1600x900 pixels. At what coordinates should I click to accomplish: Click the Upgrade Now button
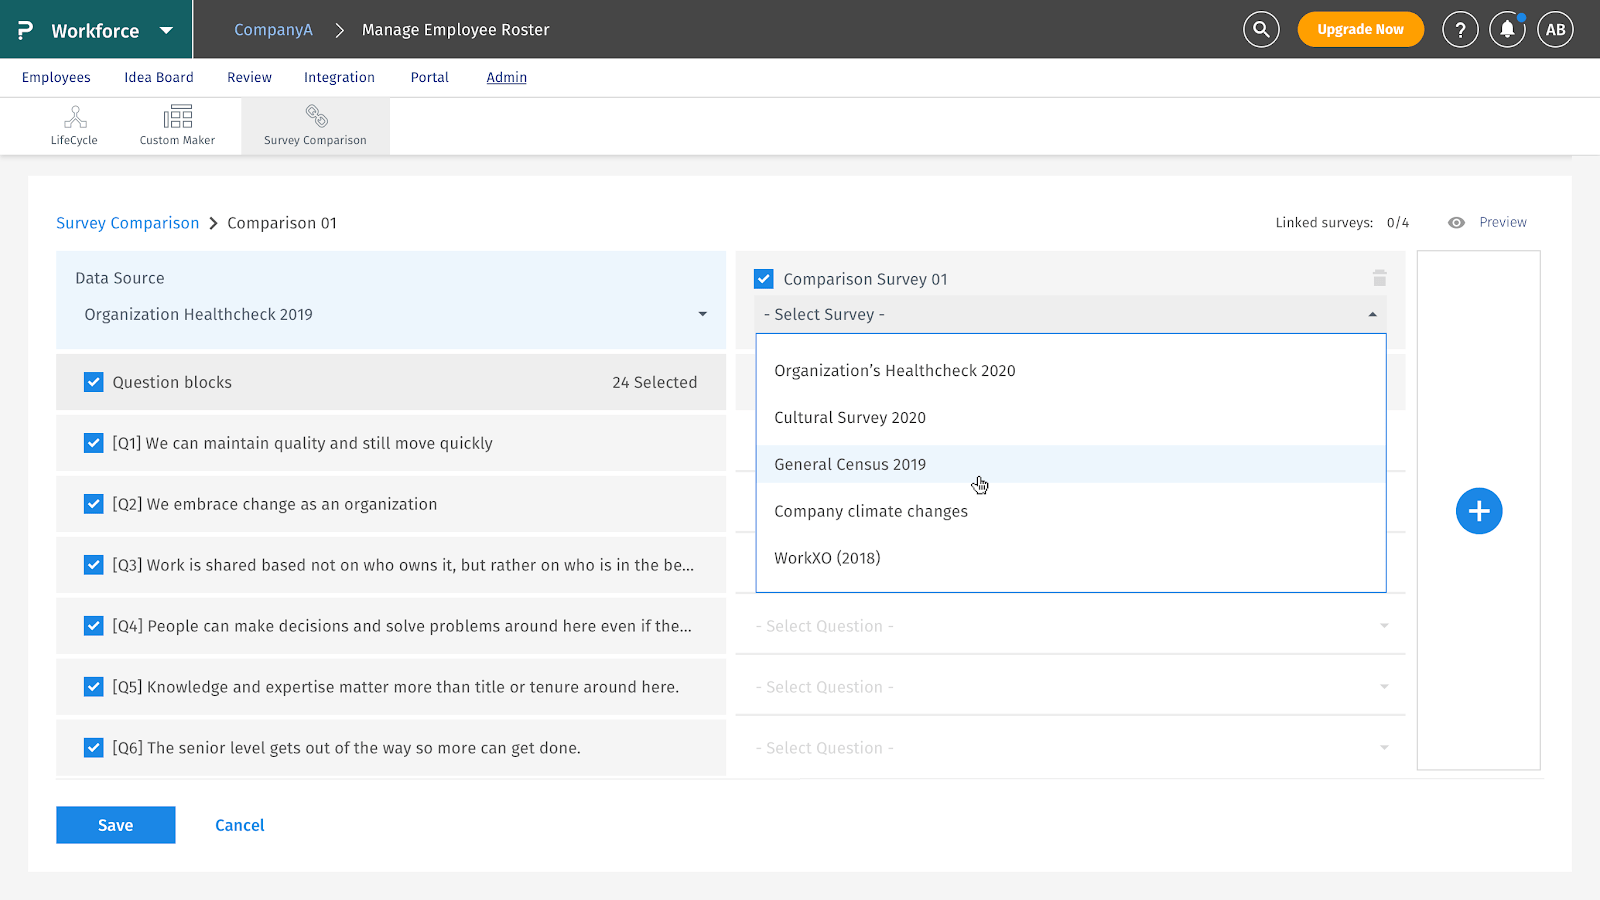tap(1360, 30)
